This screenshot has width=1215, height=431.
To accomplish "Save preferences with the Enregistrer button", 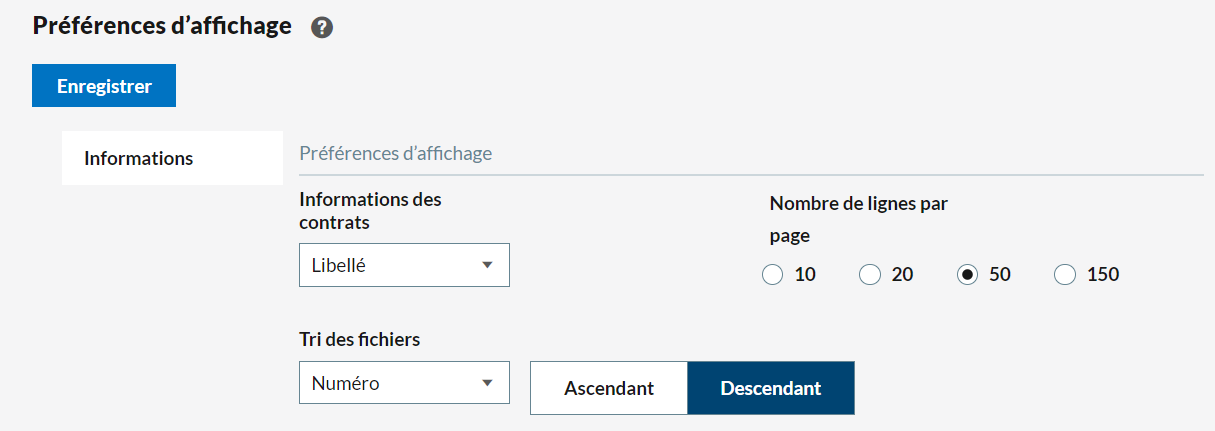I will click(x=104, y=86).
